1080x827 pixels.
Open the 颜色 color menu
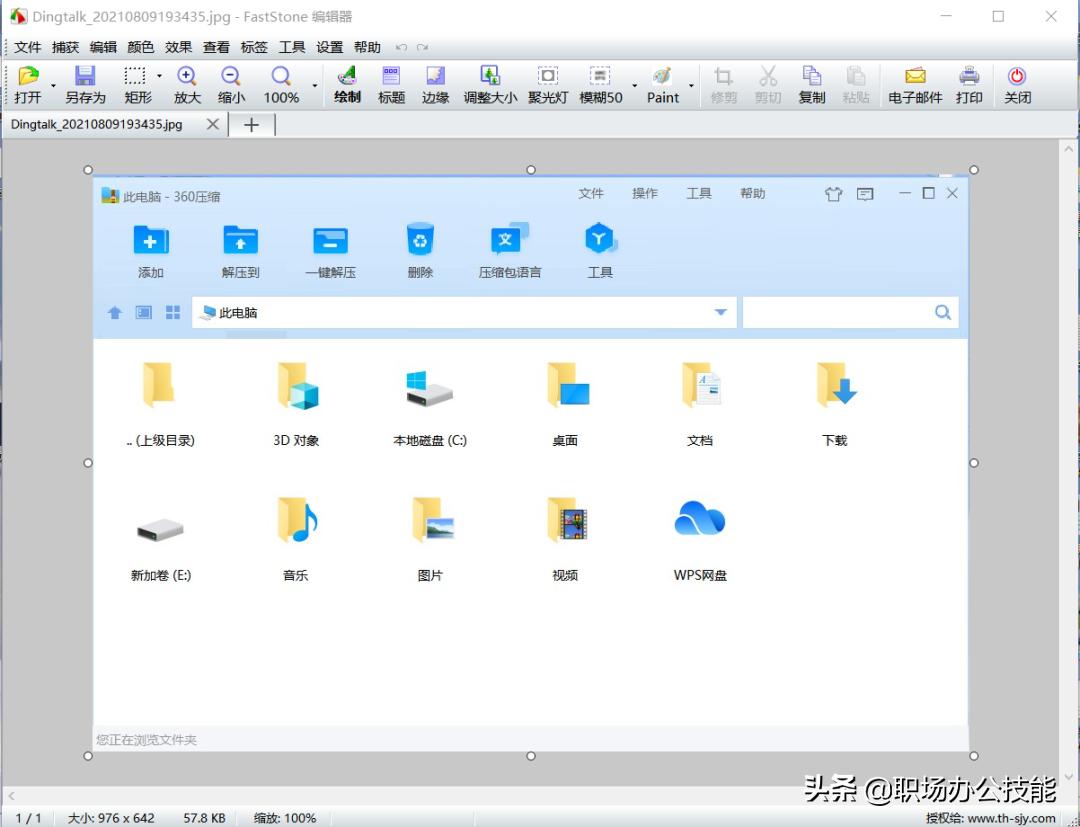coord(141,48)
